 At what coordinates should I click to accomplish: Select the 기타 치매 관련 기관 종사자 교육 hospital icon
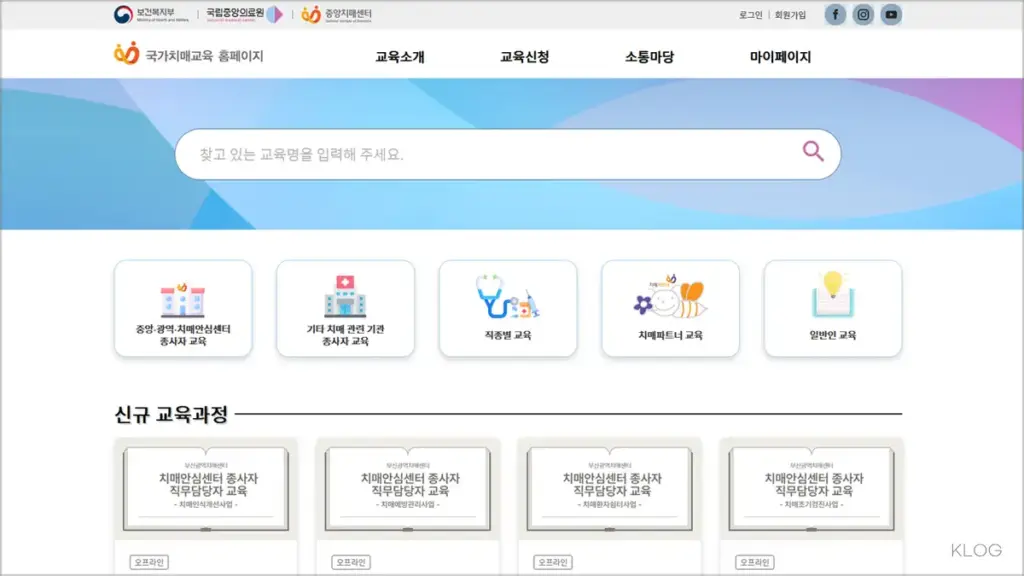pos(345,297)
